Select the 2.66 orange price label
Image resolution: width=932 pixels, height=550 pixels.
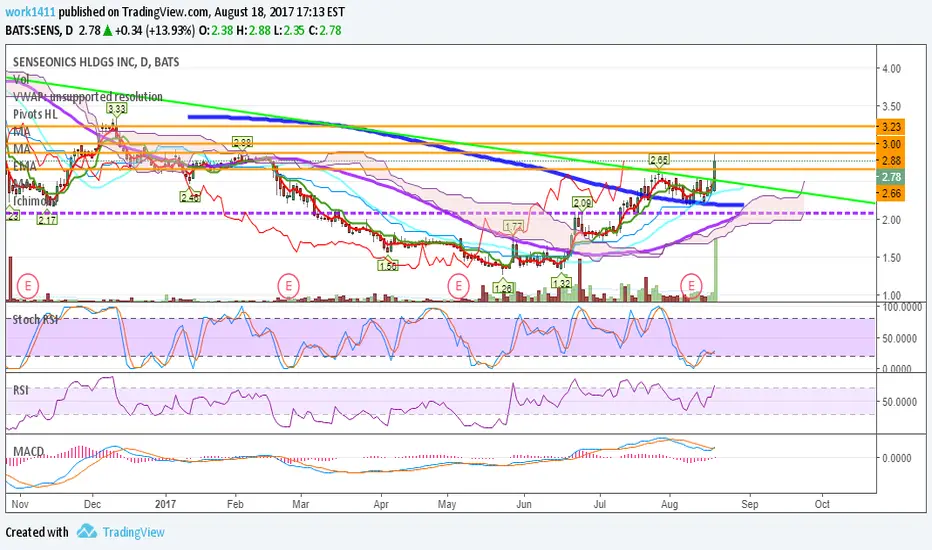[x=891, y=193]
